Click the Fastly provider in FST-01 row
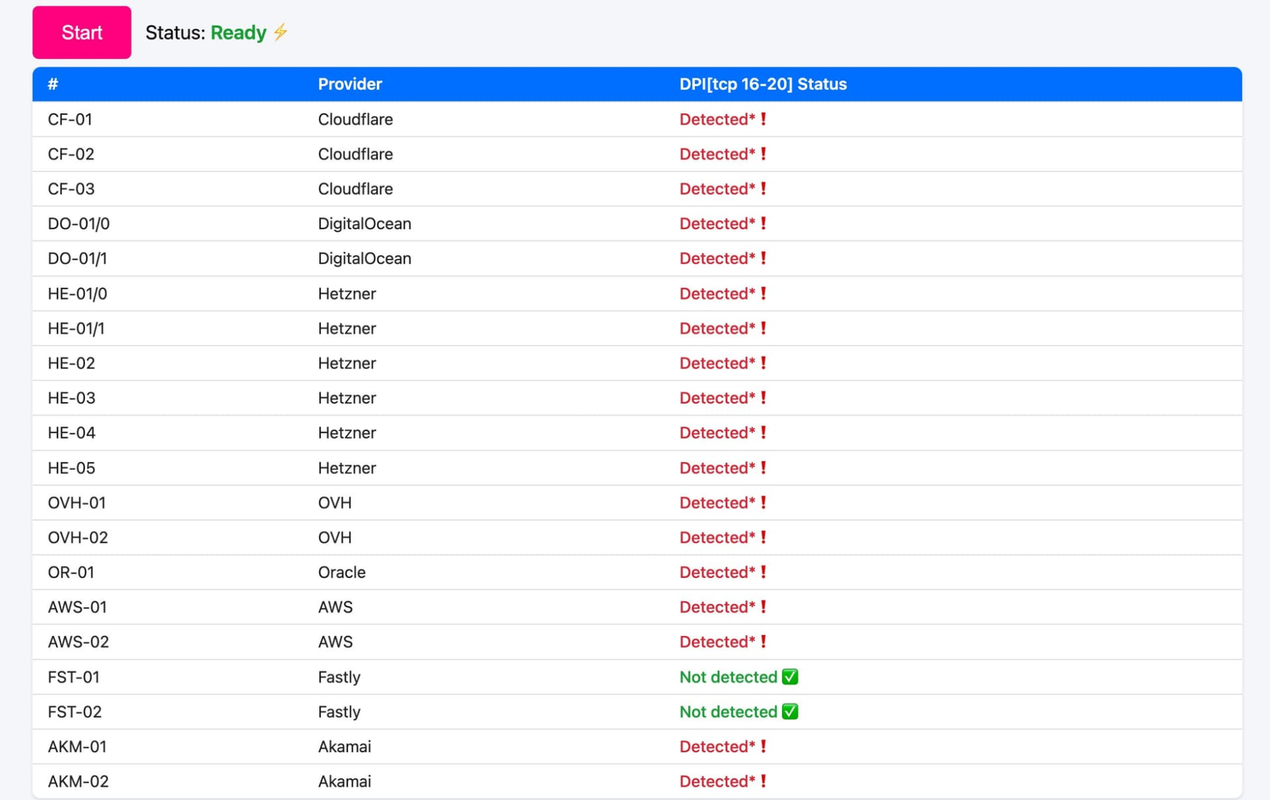 point(339,677)
